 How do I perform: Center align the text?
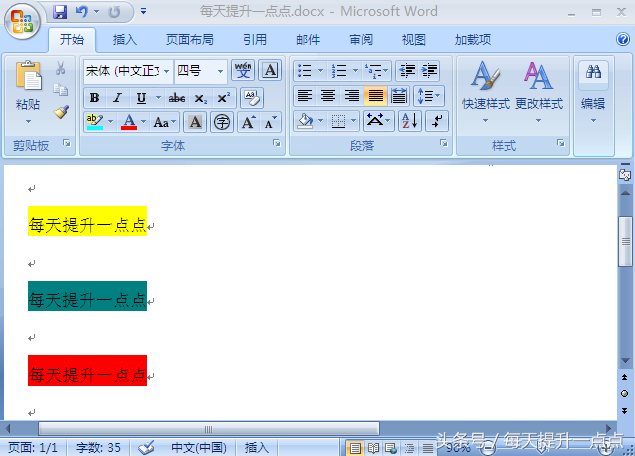click(328, 96)
